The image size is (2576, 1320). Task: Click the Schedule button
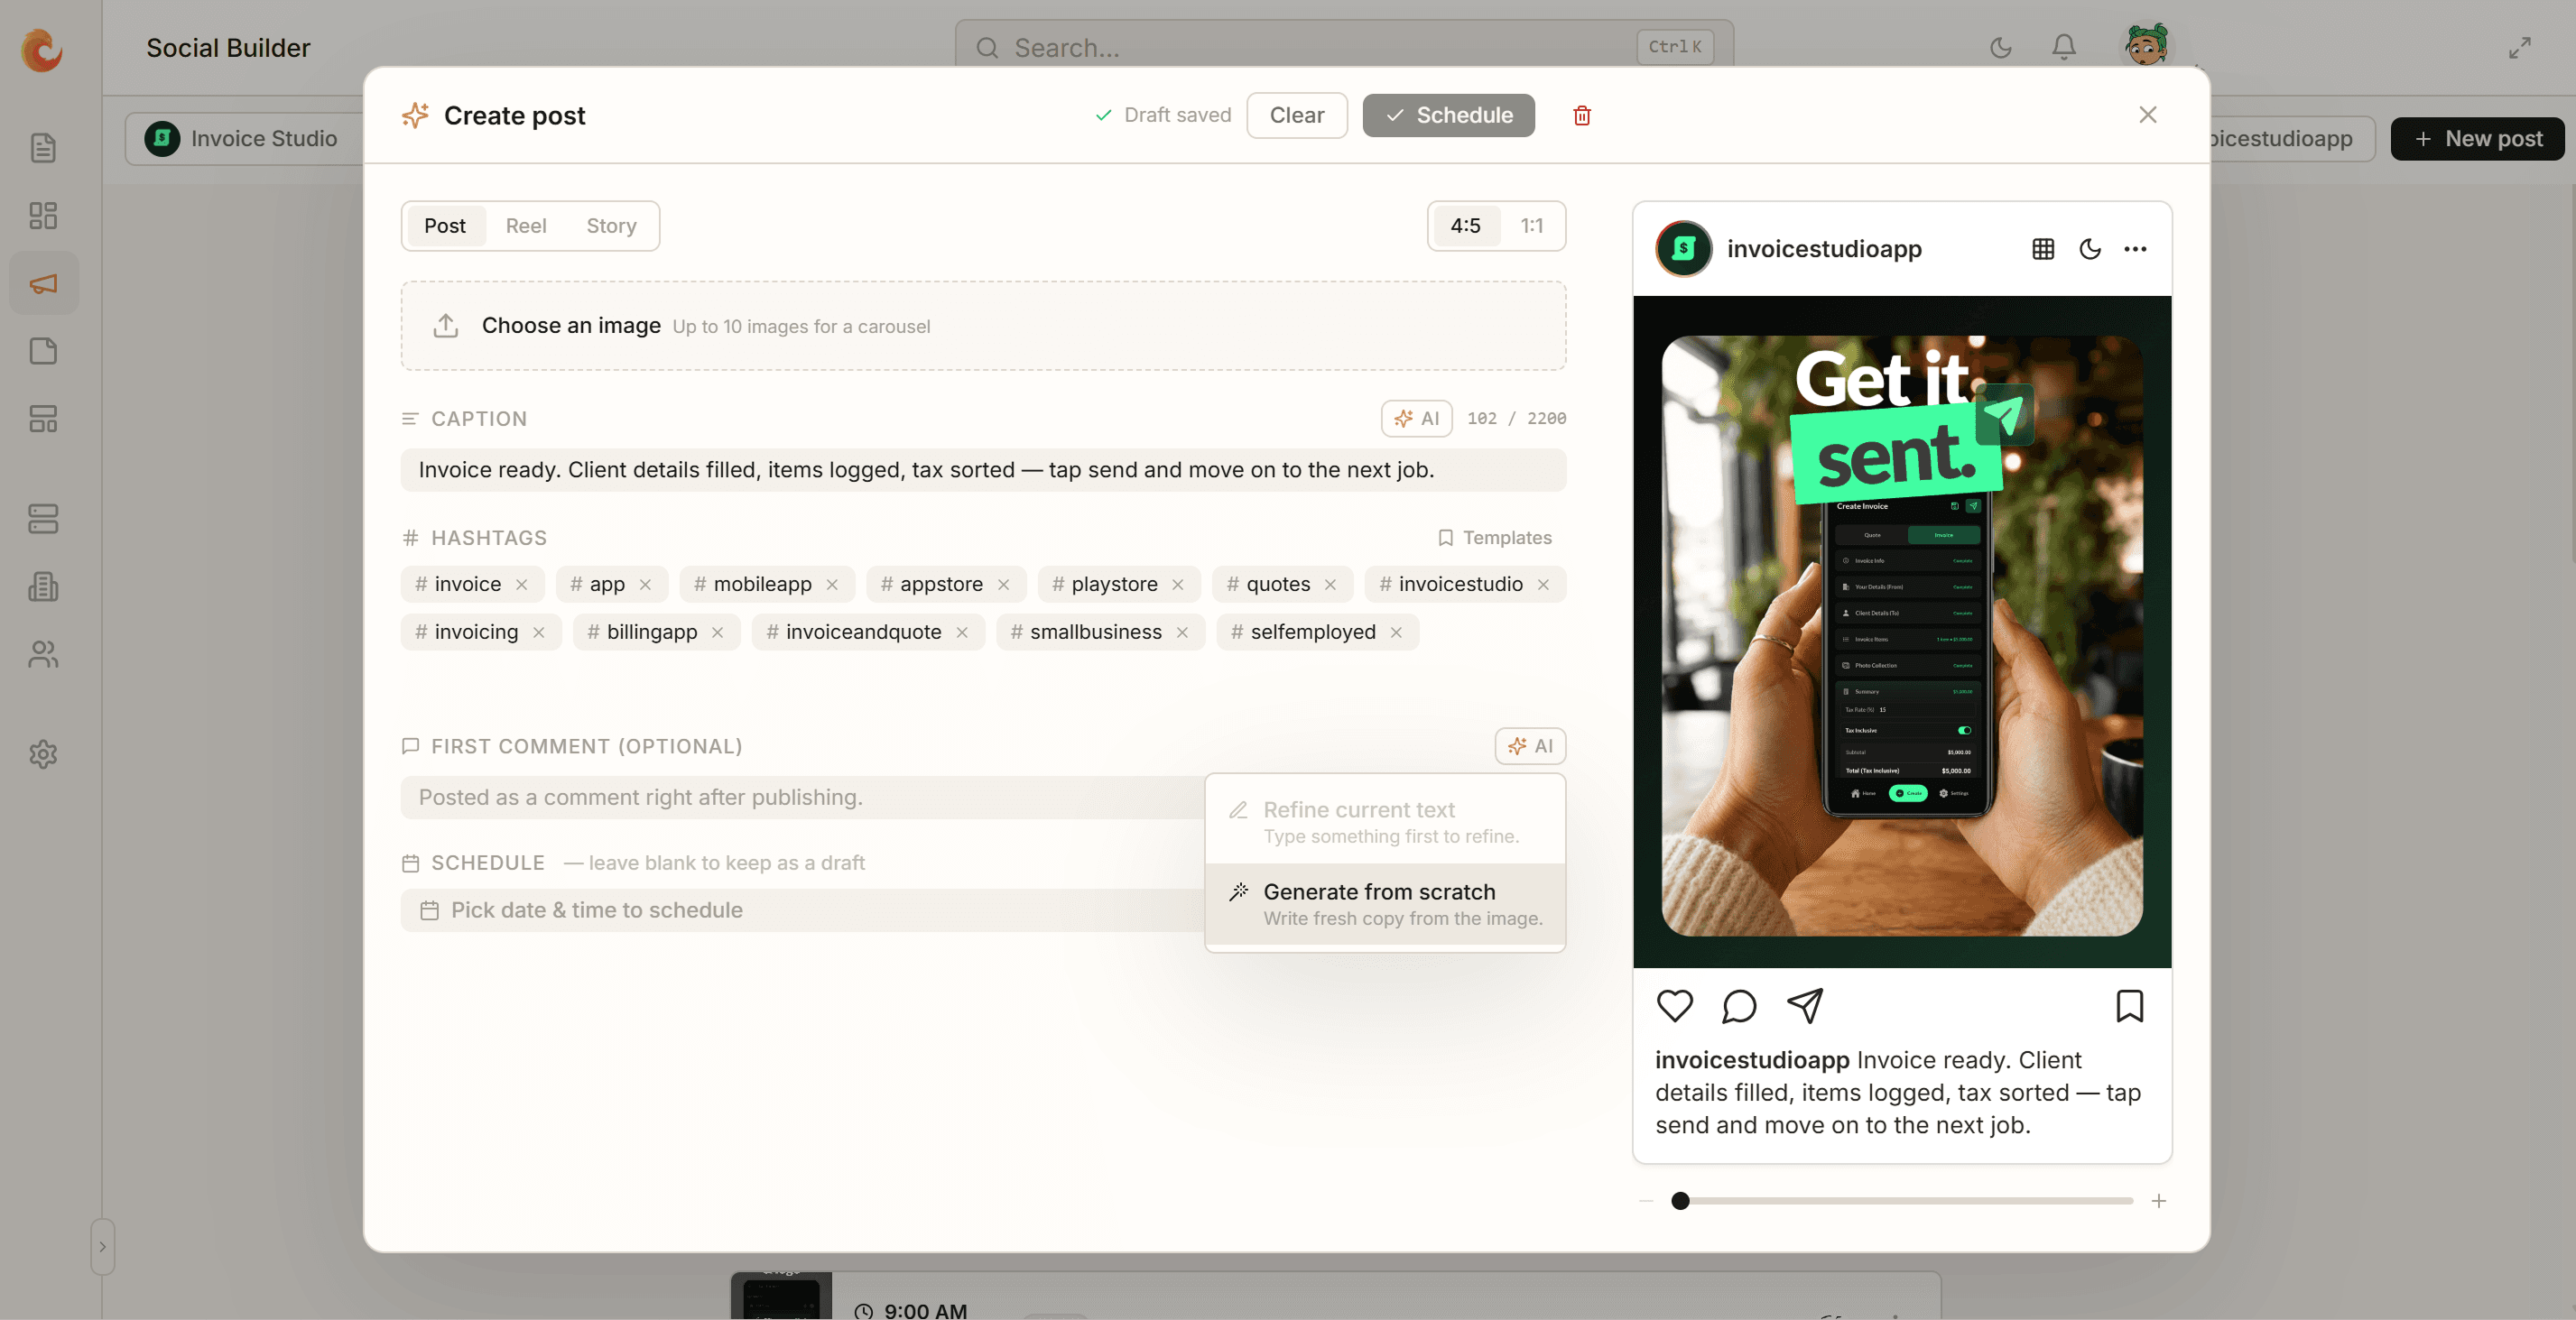(1448, 115)
